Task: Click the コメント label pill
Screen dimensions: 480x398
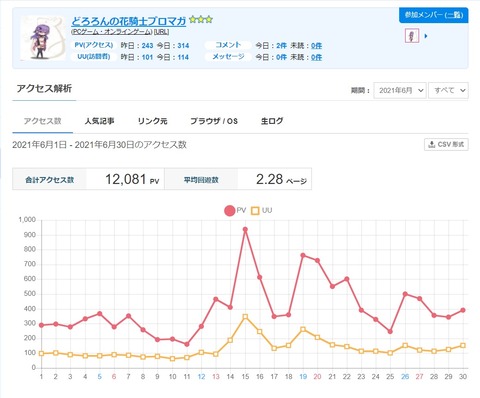Action: coord(228,45)
